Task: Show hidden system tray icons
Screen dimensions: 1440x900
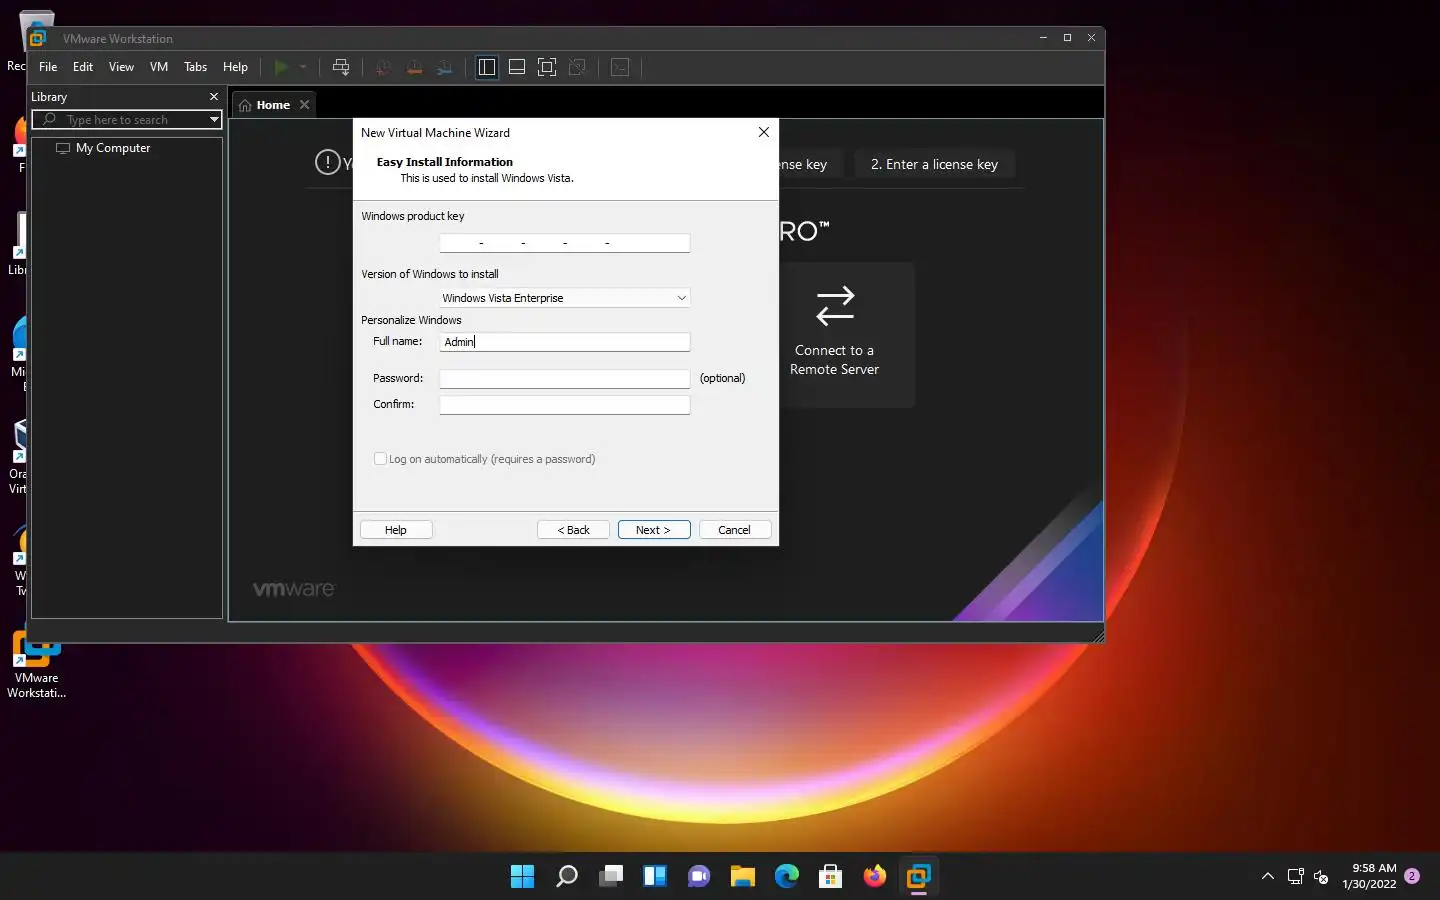Action: pyautogui.click(x=1267, y=877)
